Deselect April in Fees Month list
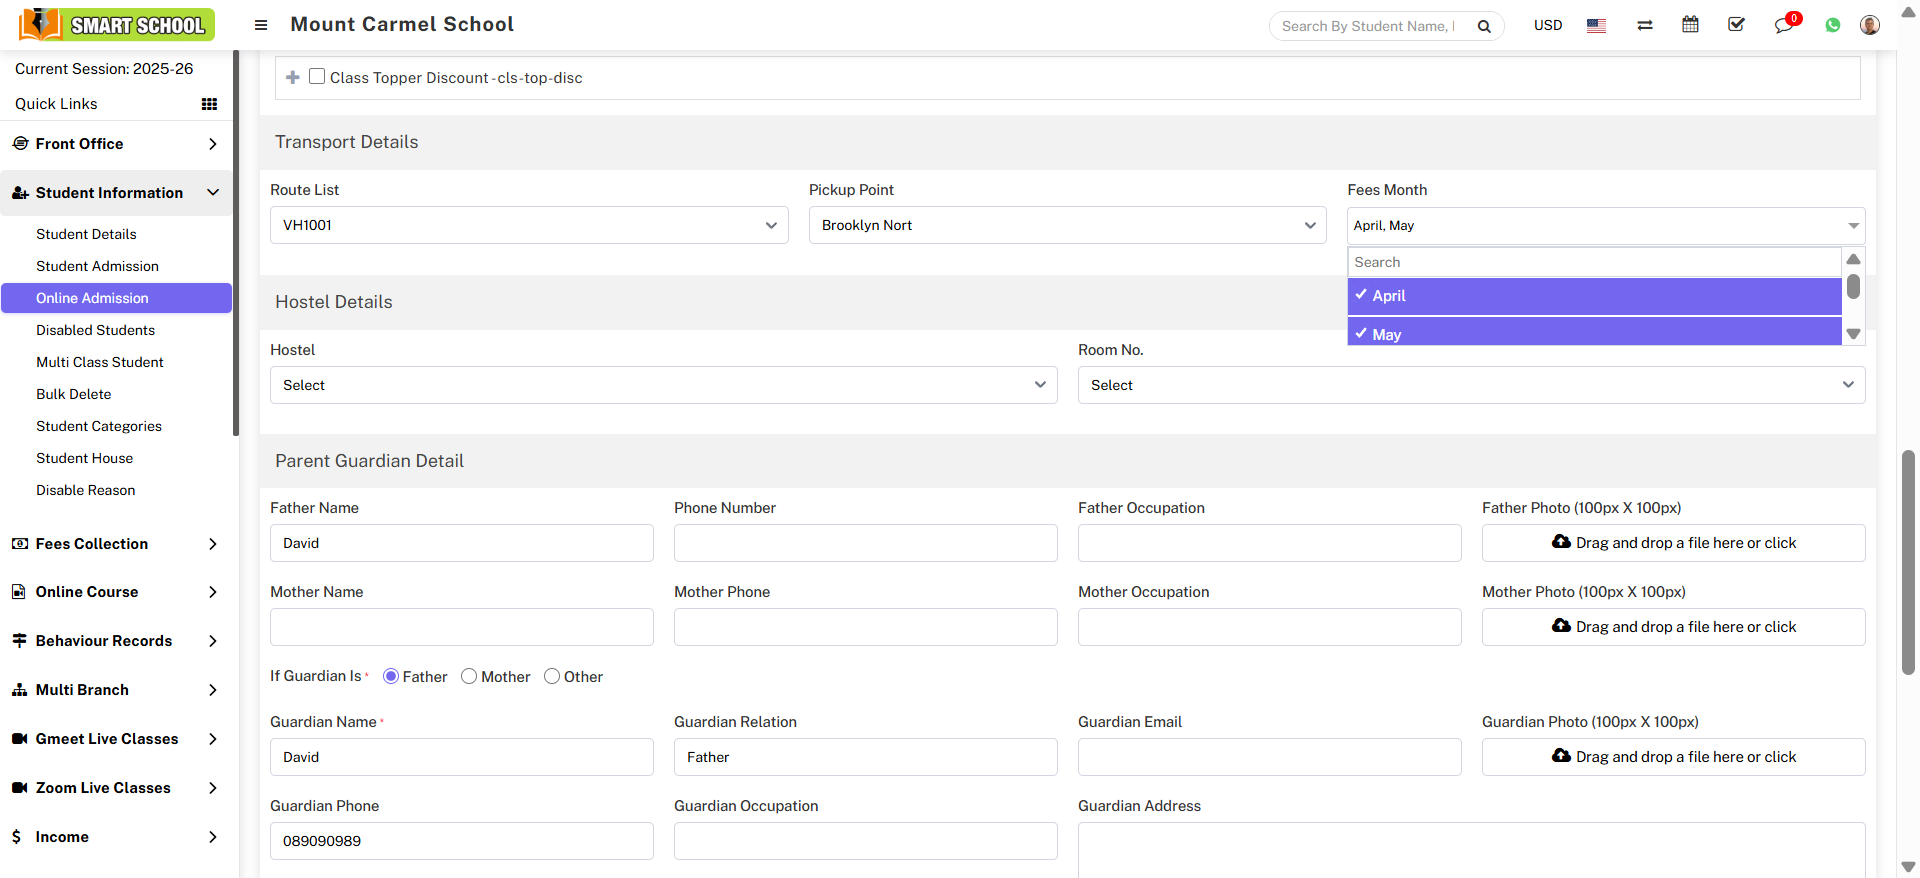The width and height of the screenshot is (1920, 878). (1594, 296)
